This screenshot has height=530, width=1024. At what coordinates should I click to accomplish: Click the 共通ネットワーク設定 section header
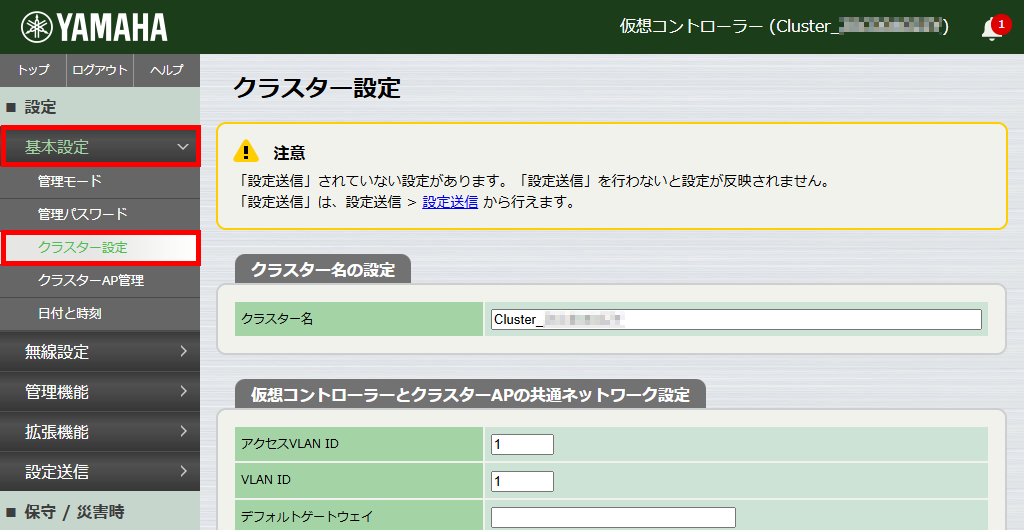click(470, 394)
